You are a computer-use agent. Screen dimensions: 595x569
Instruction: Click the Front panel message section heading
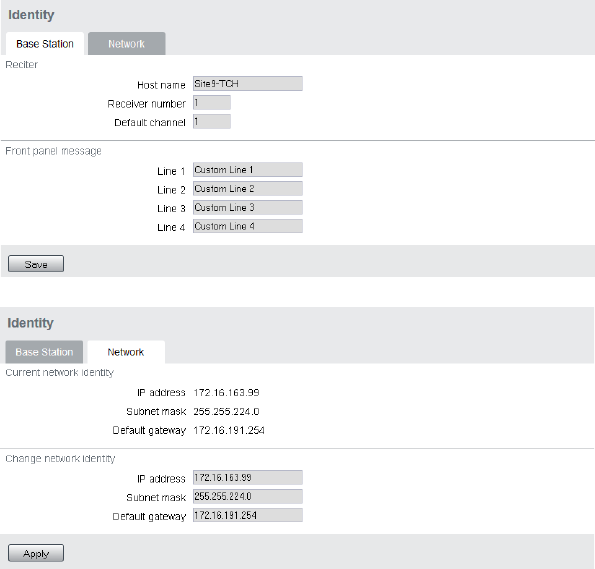pyautogui.click(x=53, y=151)
